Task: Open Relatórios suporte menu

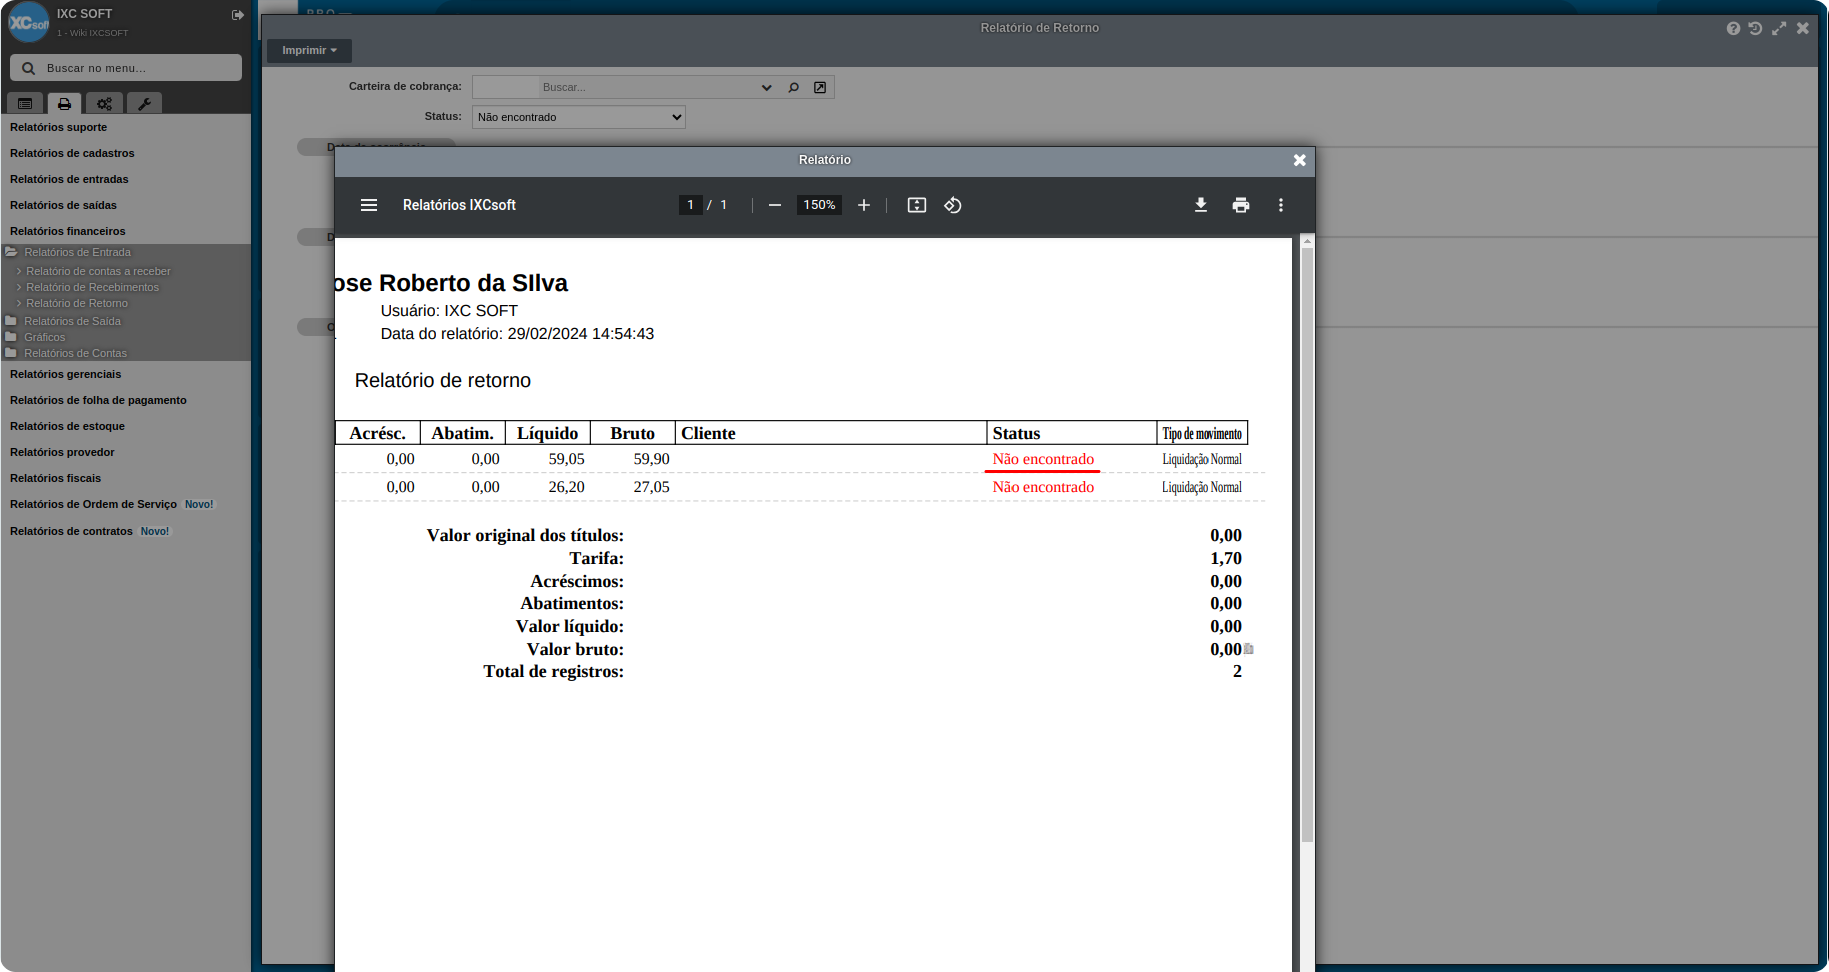Action: click(58, 127)
